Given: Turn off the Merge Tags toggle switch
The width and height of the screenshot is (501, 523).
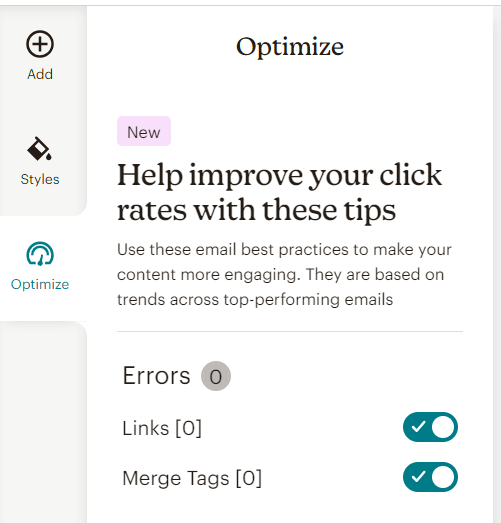Looking at the screenshot, I should (x=430, y=477).
